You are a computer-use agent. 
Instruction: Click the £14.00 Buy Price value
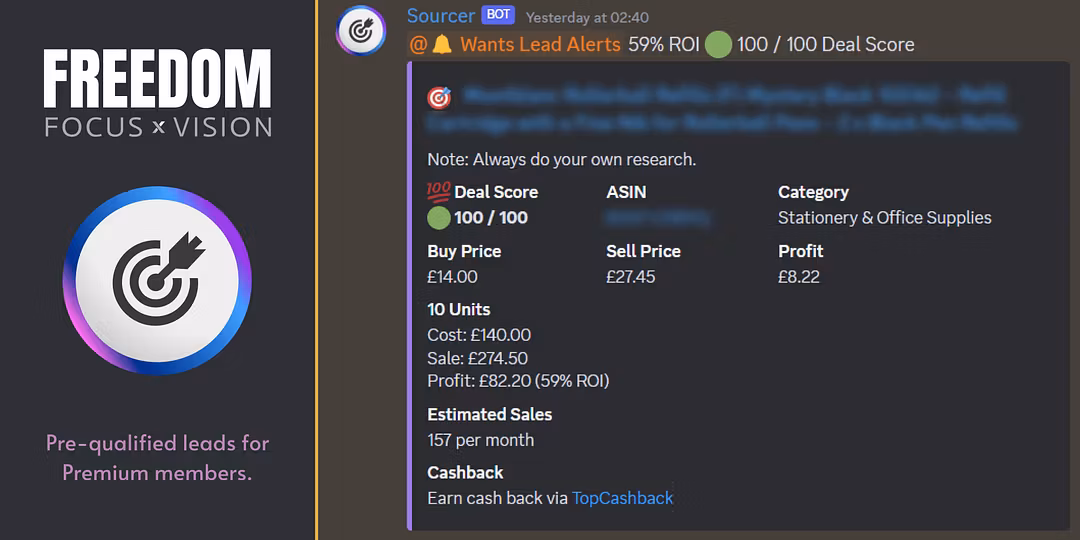tap(452, 277)
